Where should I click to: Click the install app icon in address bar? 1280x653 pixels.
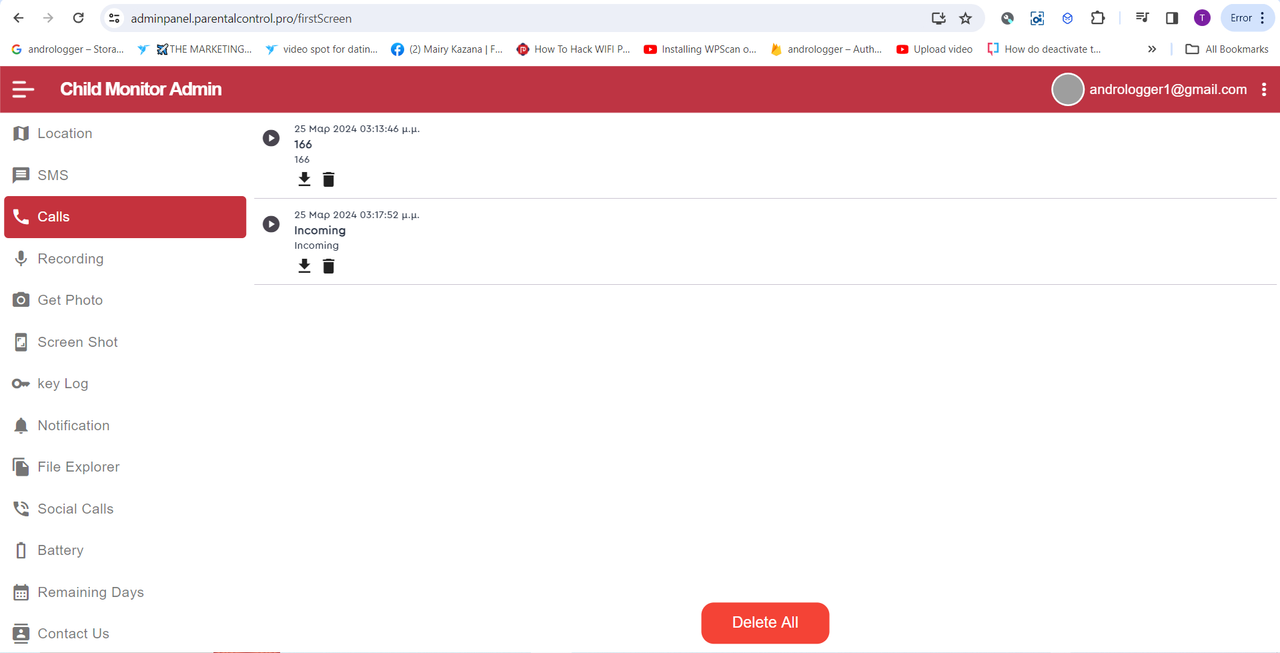938,18
